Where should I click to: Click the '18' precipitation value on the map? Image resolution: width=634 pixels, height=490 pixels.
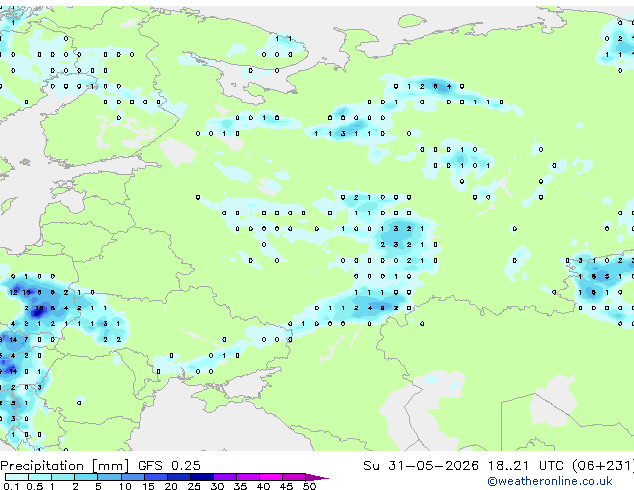(x=39, y=308)
